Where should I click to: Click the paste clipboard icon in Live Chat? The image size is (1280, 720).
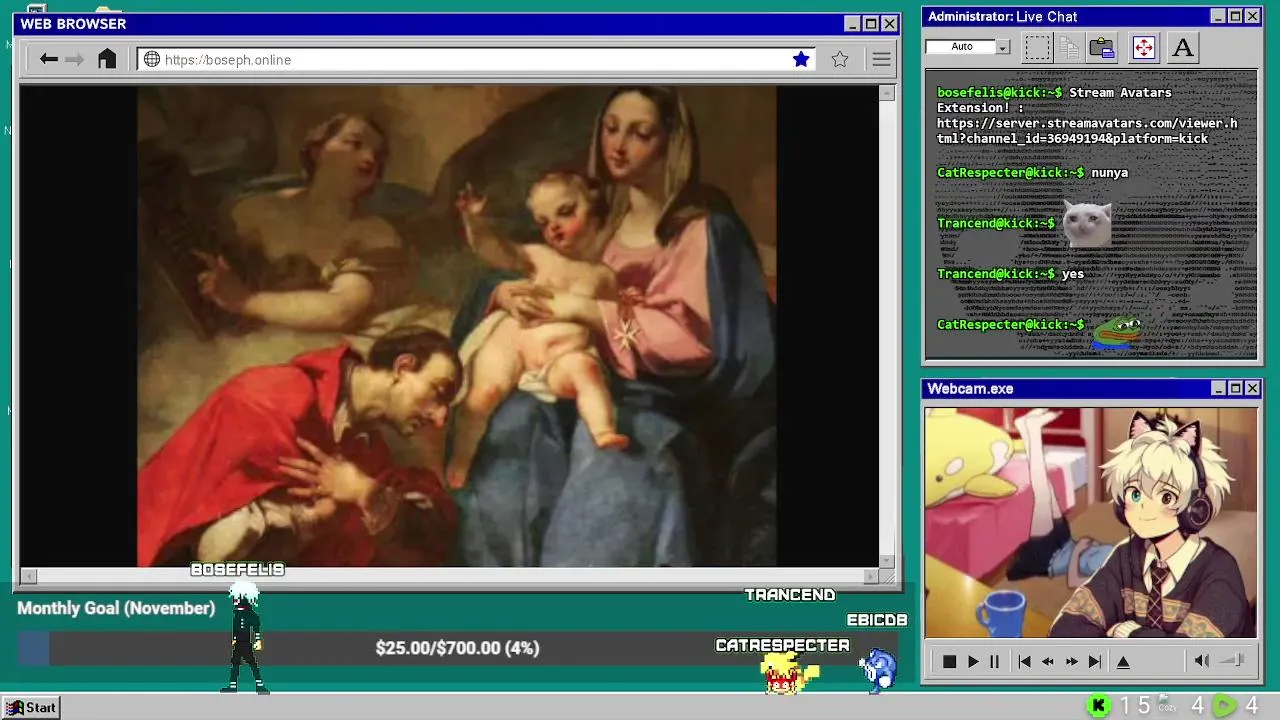pos(1102,47)
